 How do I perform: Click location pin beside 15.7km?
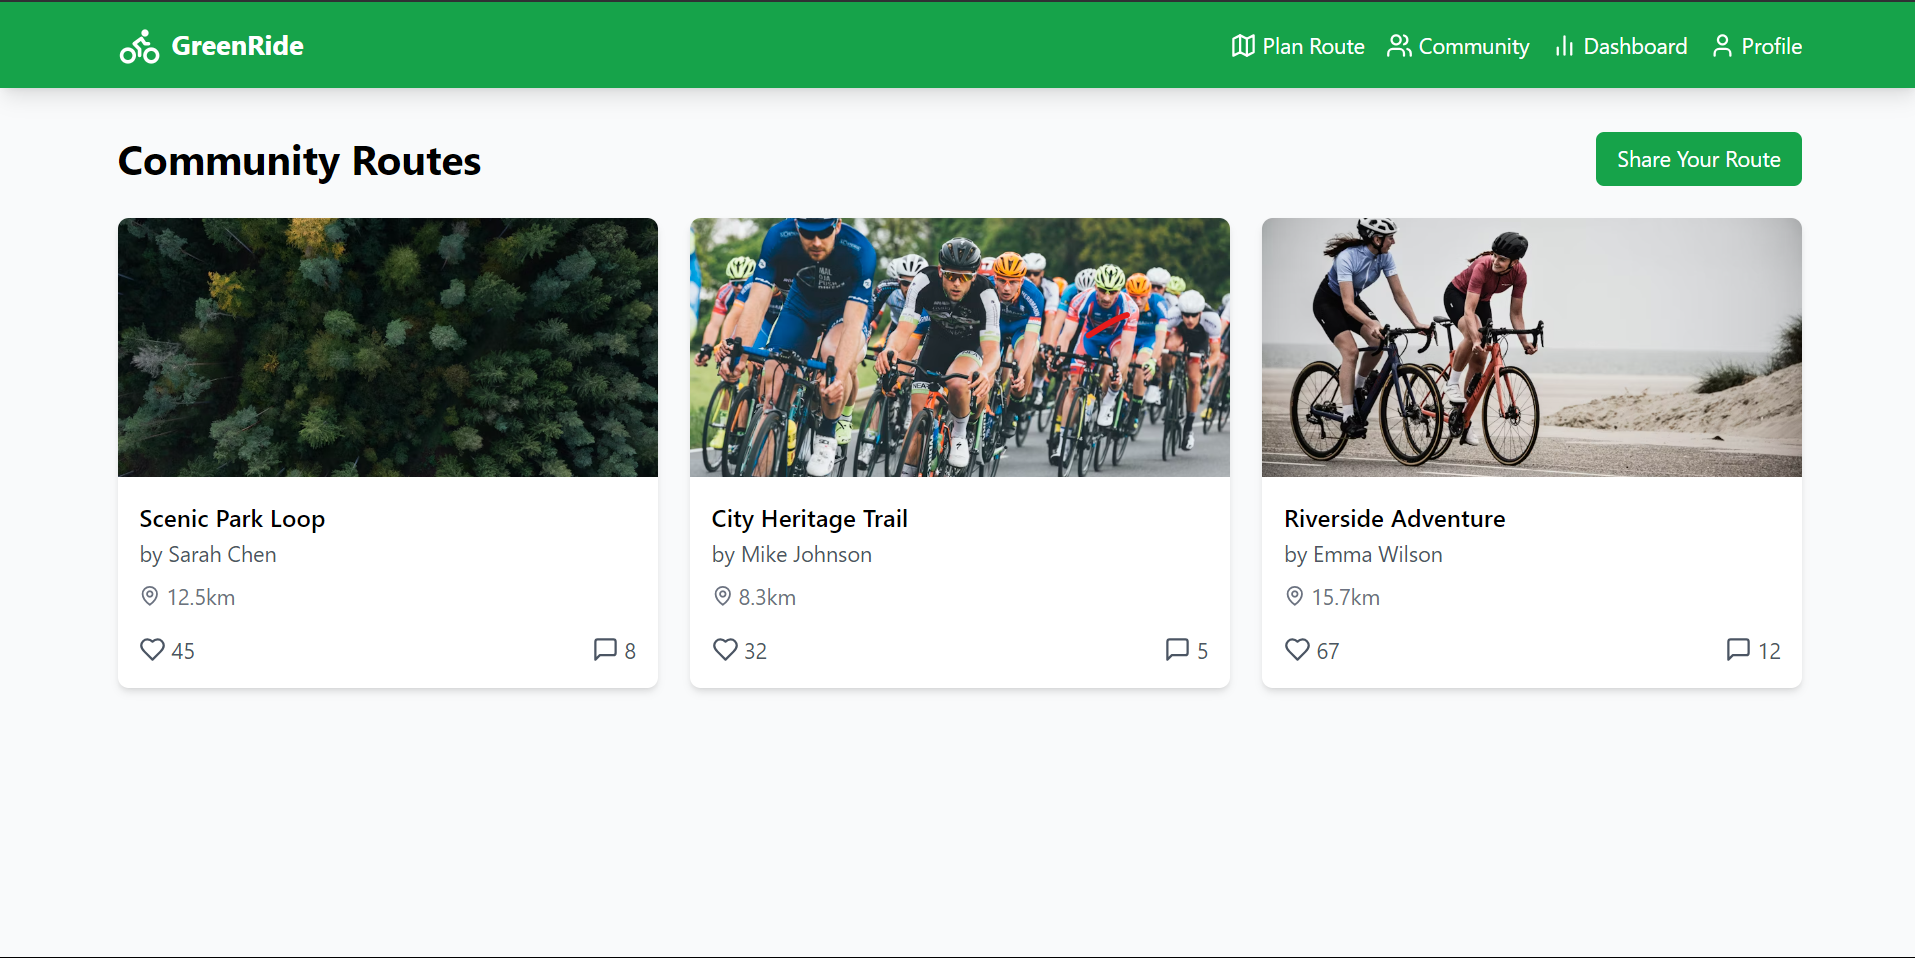click(1294, 597)
